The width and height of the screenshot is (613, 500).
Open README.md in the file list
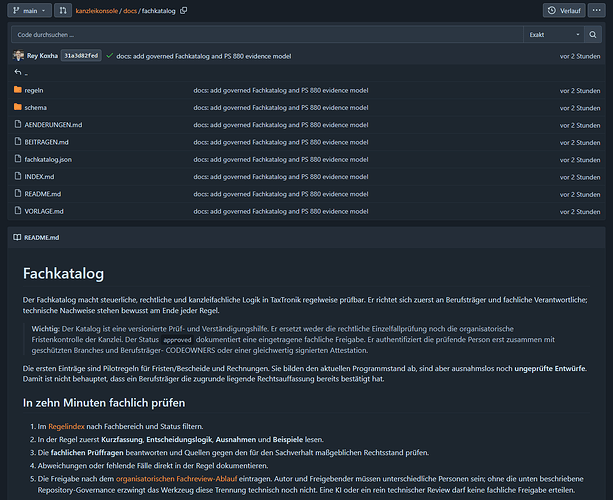tap(43, 194)
